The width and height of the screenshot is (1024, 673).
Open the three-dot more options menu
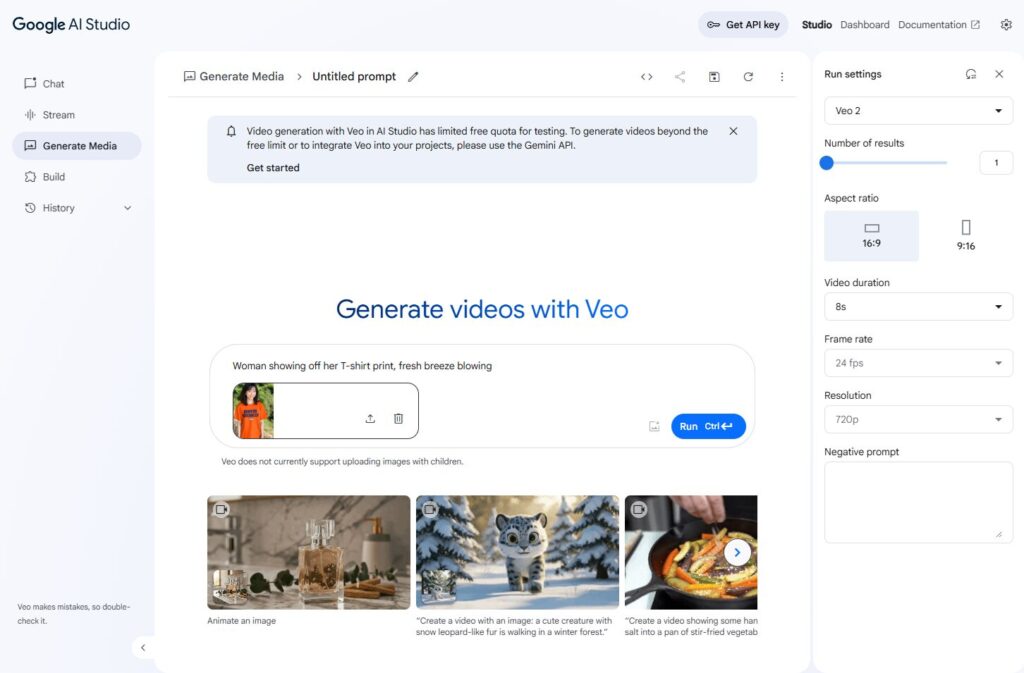[782, 77]
